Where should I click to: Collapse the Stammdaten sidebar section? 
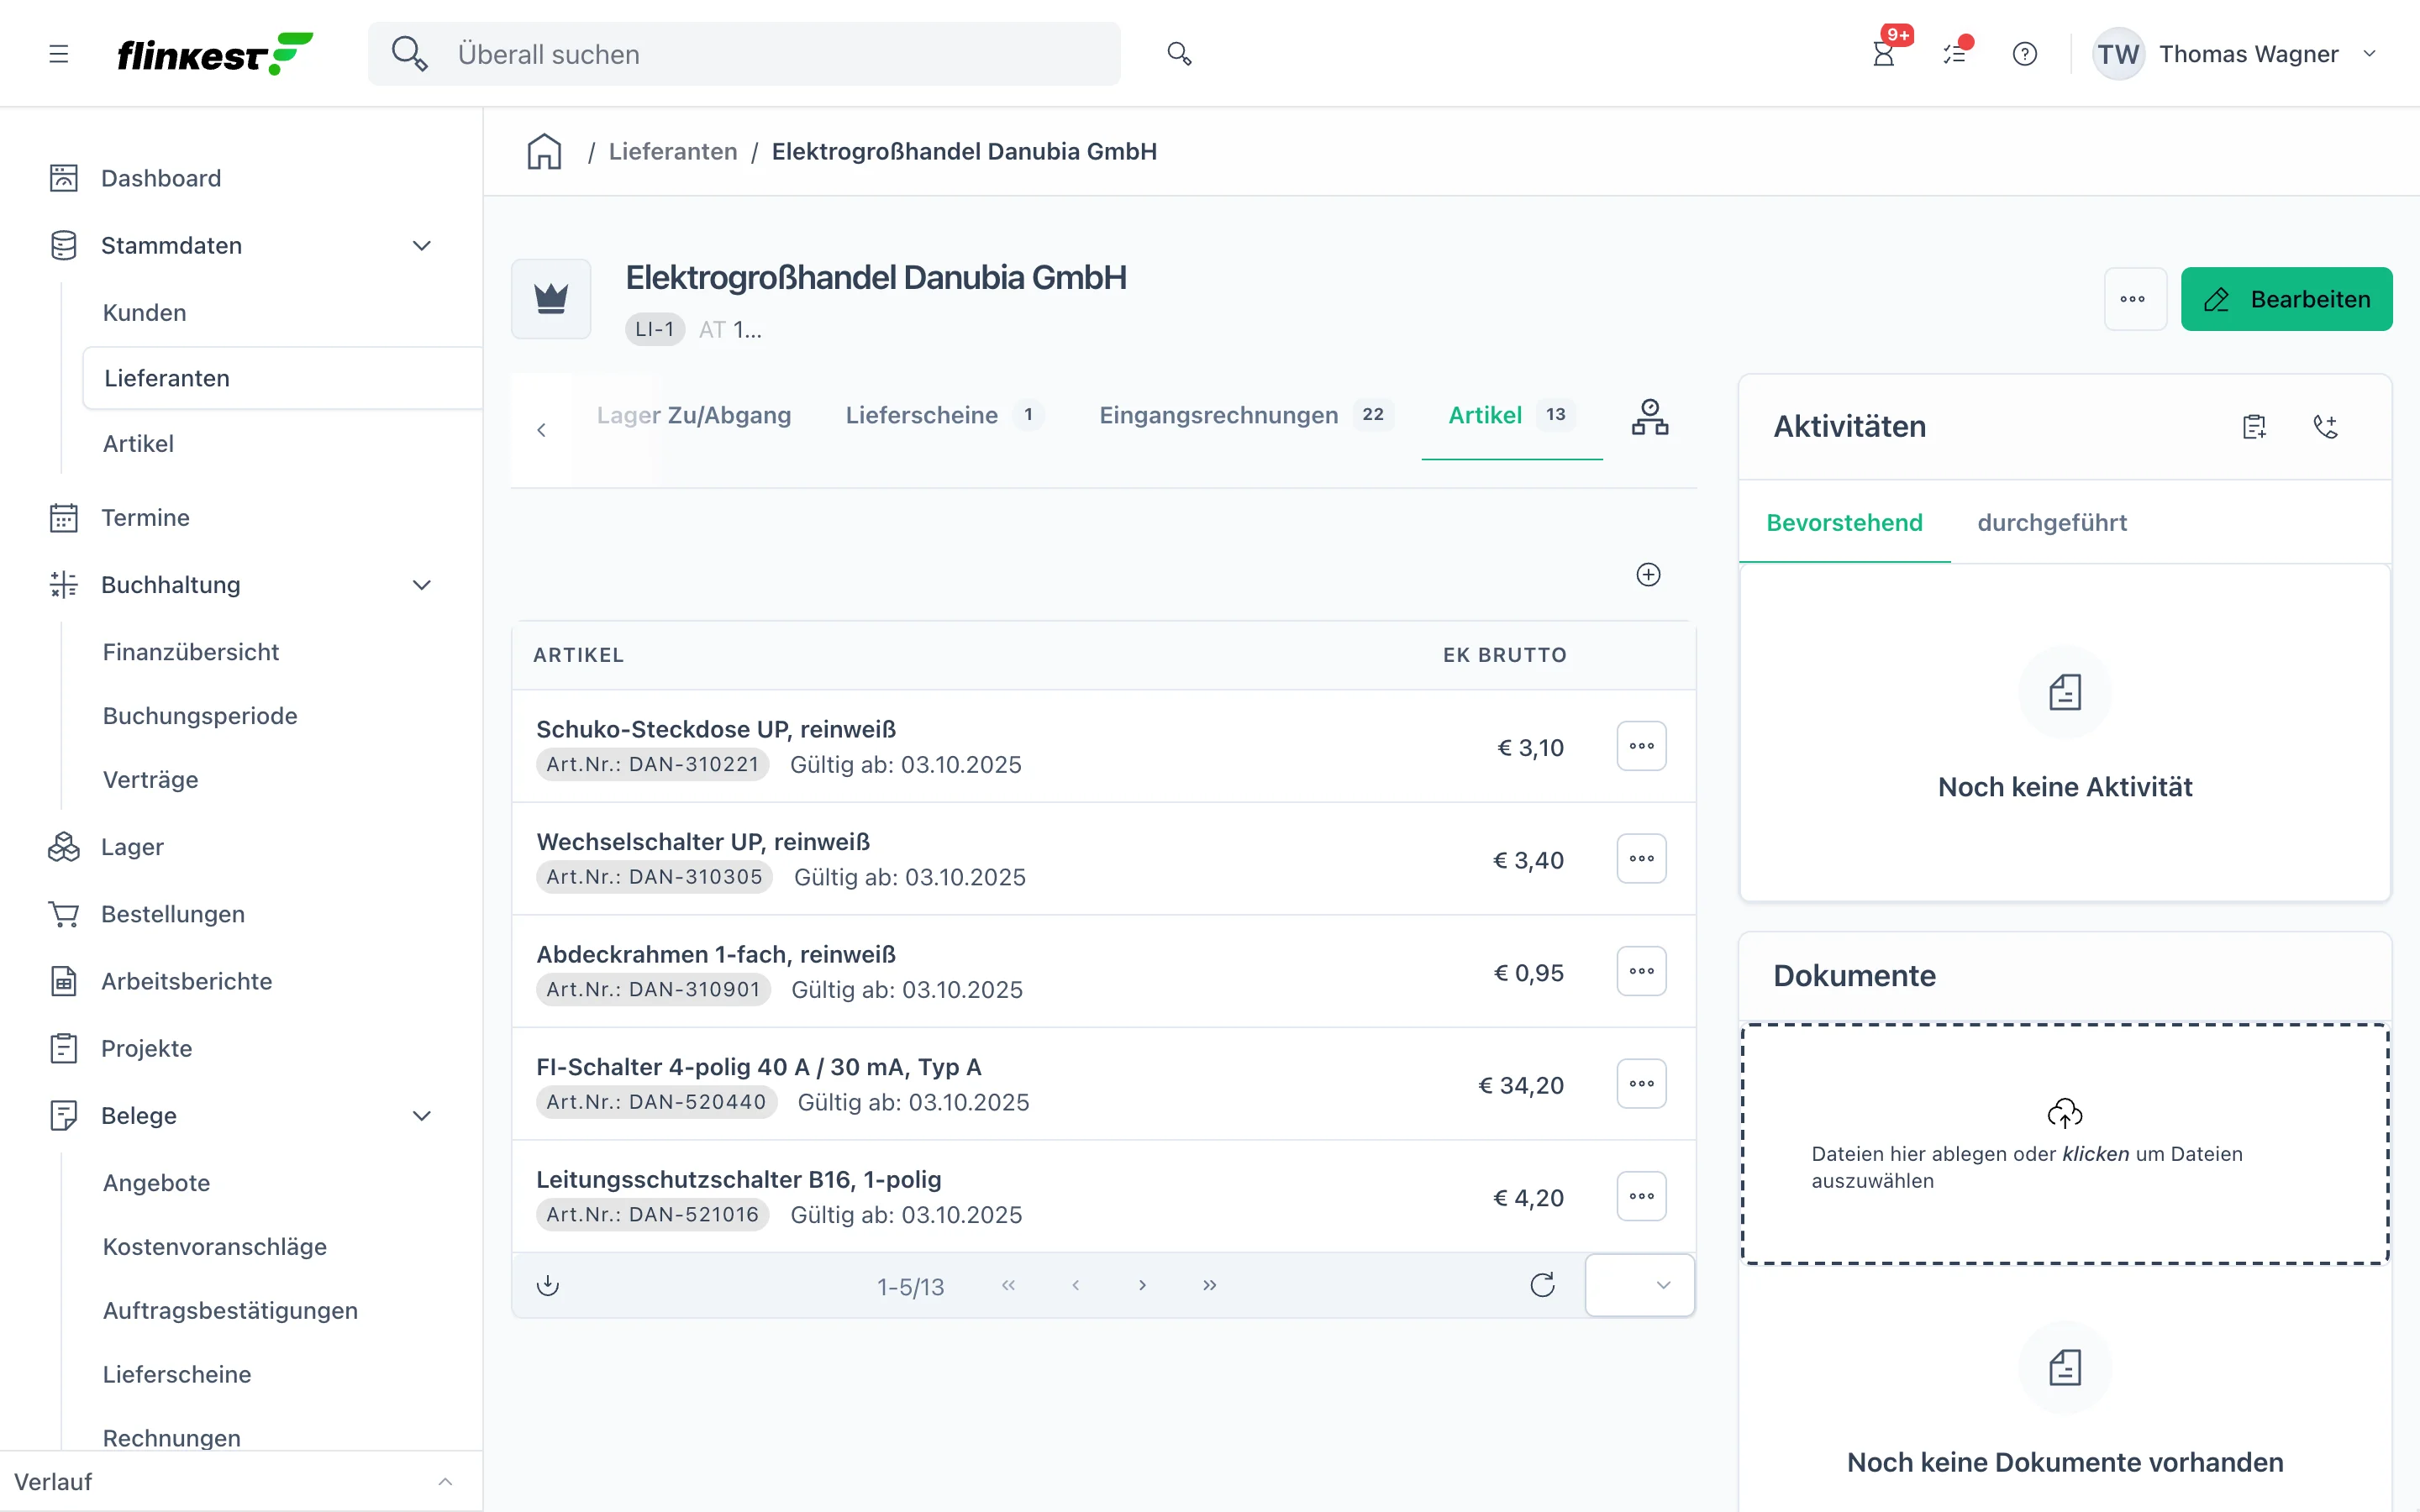422,246
